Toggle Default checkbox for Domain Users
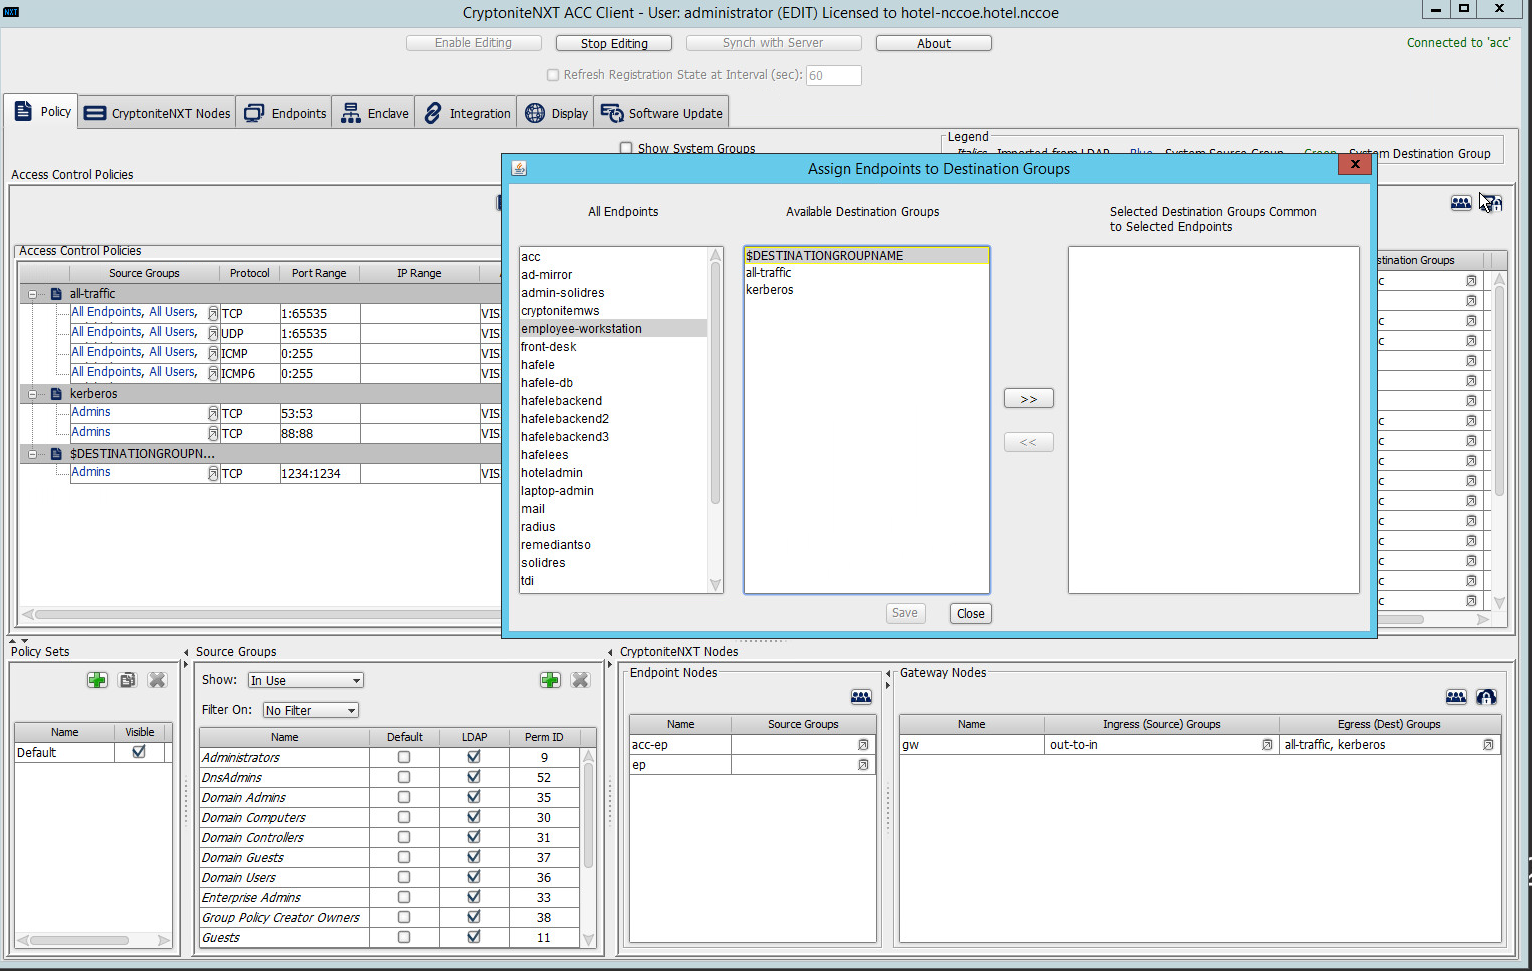1532x971 pixels. pos(404,877)
